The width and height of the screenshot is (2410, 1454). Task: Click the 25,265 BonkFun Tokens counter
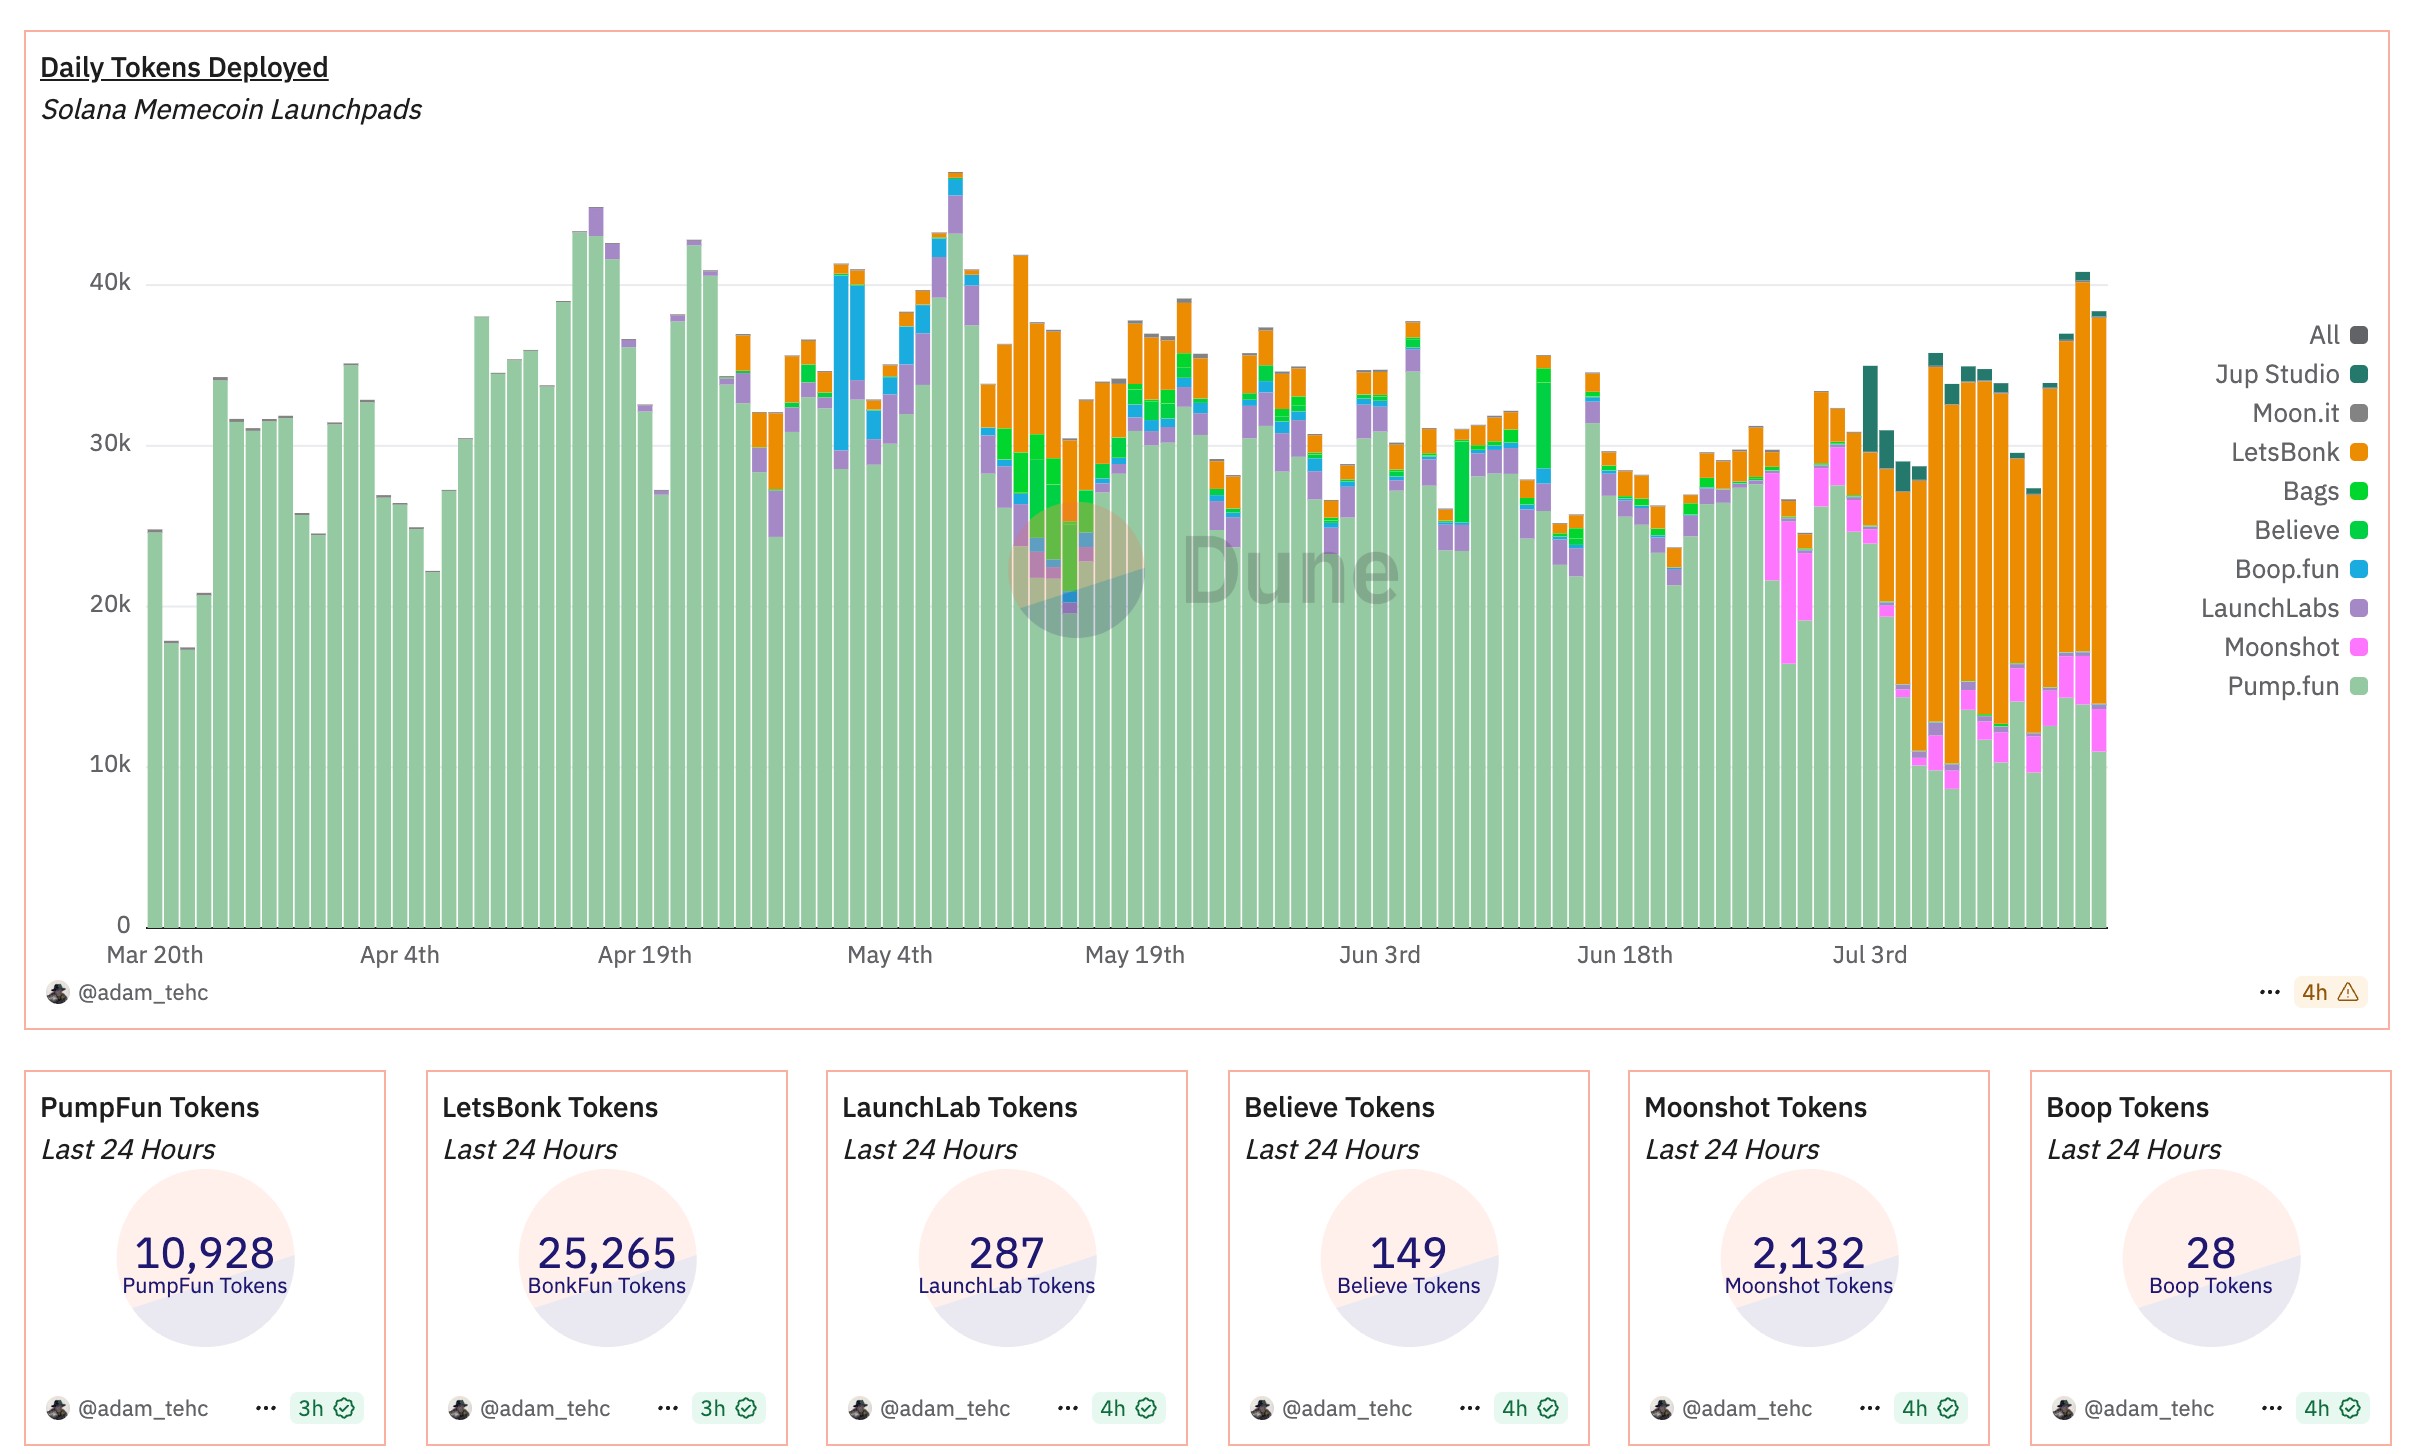pos(606,1252)
